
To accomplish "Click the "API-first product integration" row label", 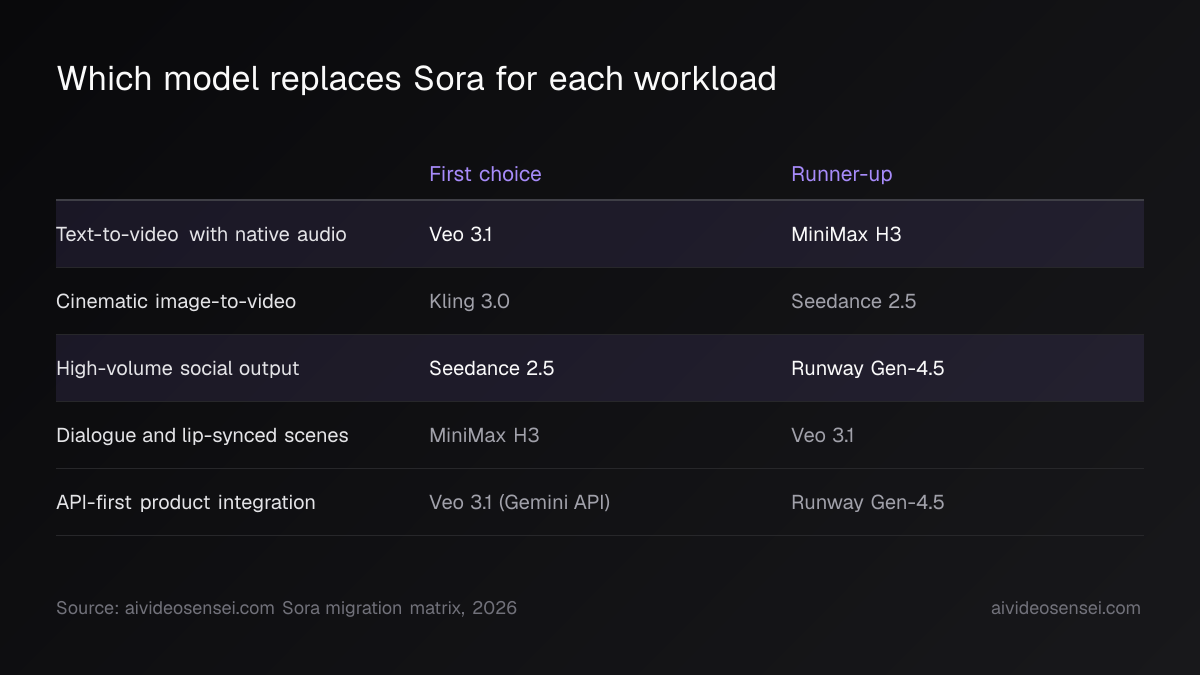I will point(186,502).
